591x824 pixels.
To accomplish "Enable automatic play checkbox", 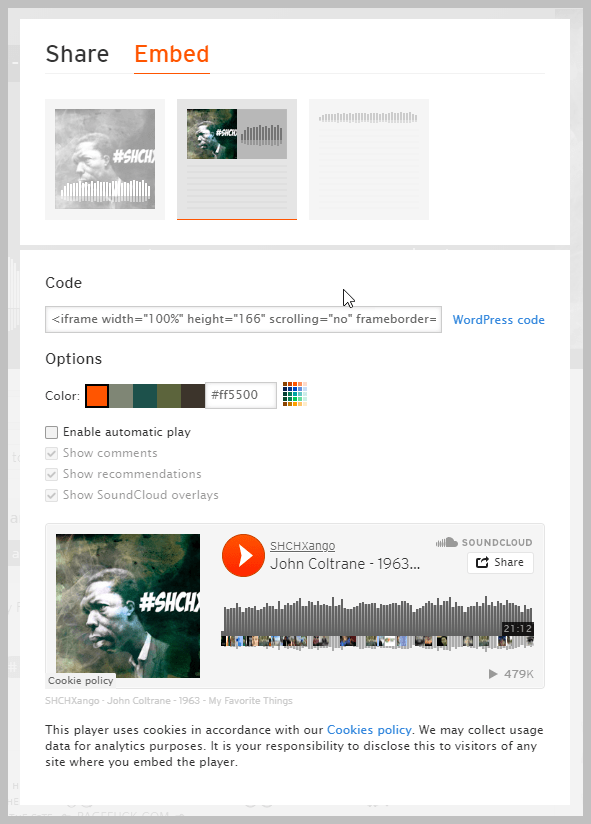I will pyautogui.click(x=51, y=432).
